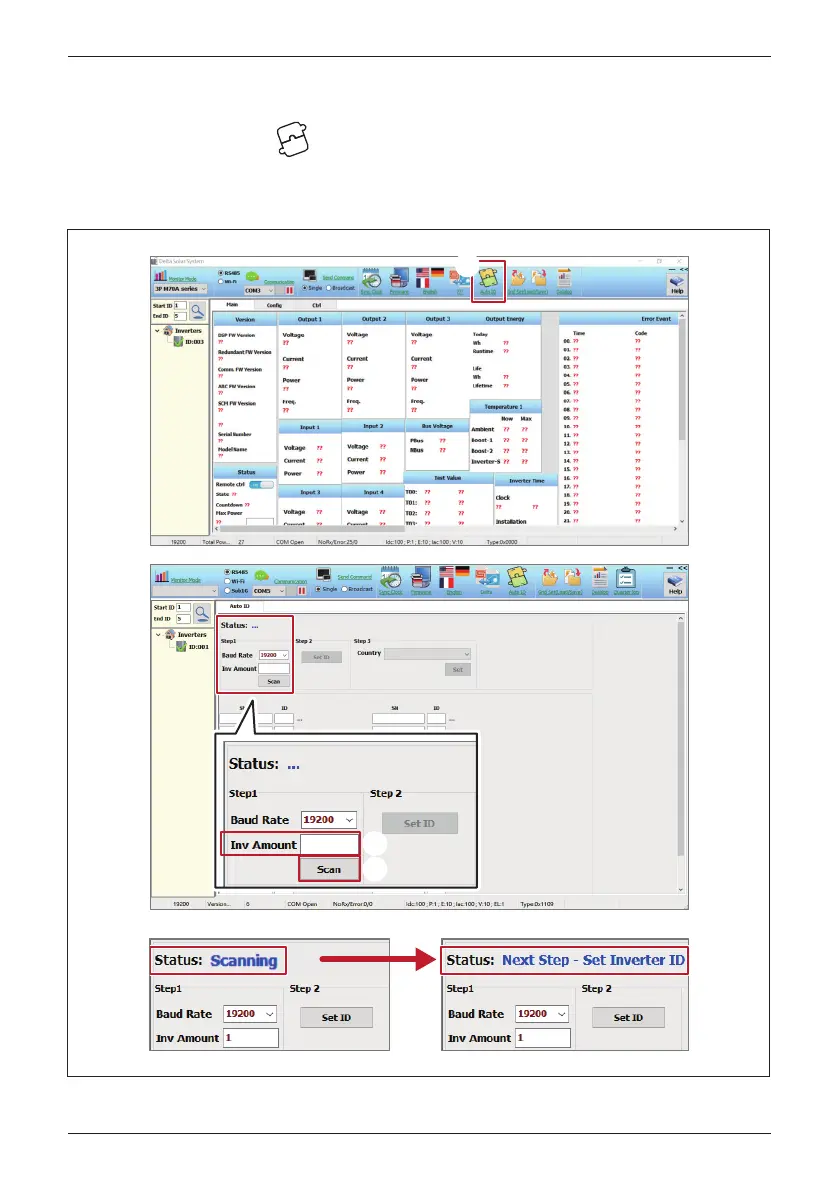Open the COM5 port dropdown
Image resolution: width=839 pixels, height=1191 pixels.
(x=270, y=590)
